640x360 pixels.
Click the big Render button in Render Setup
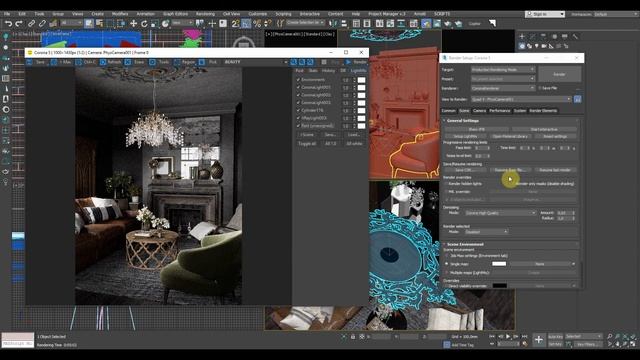pos(559,74)
